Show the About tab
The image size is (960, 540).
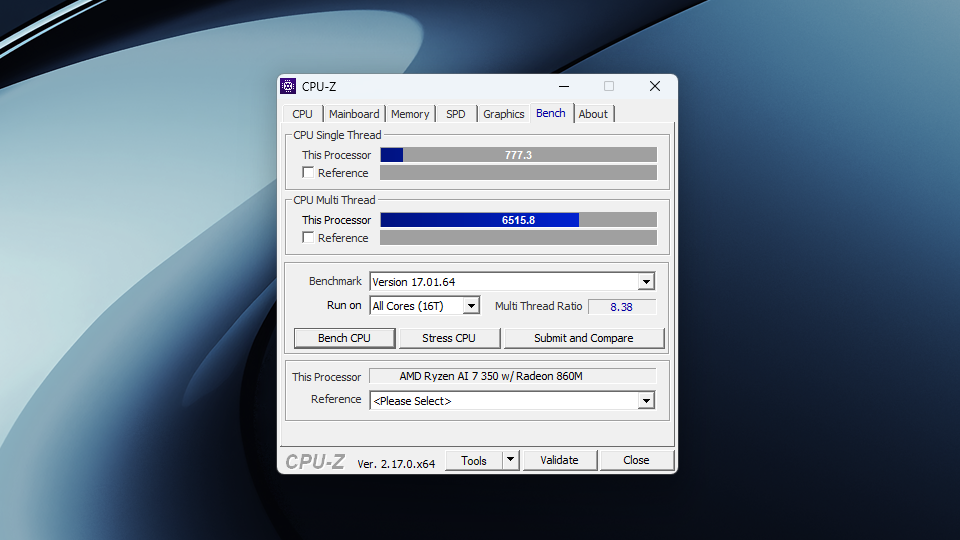(x=593, y=114)
